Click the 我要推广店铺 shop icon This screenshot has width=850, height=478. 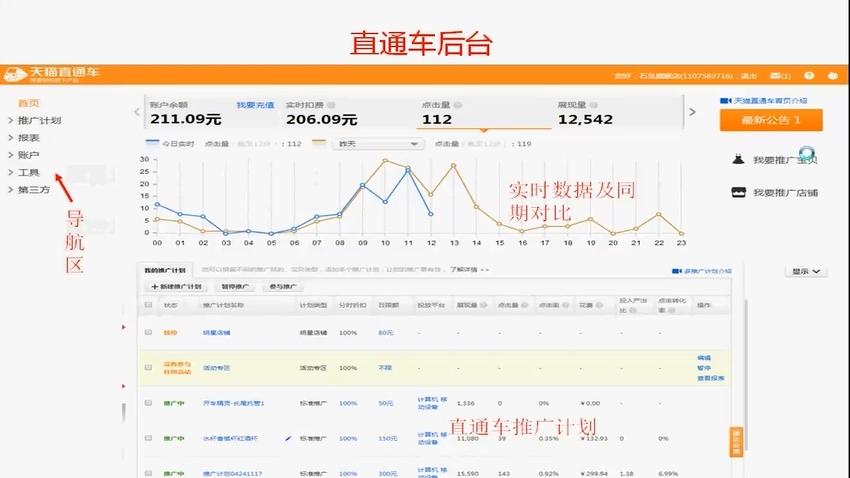click(x=738, y=192)
